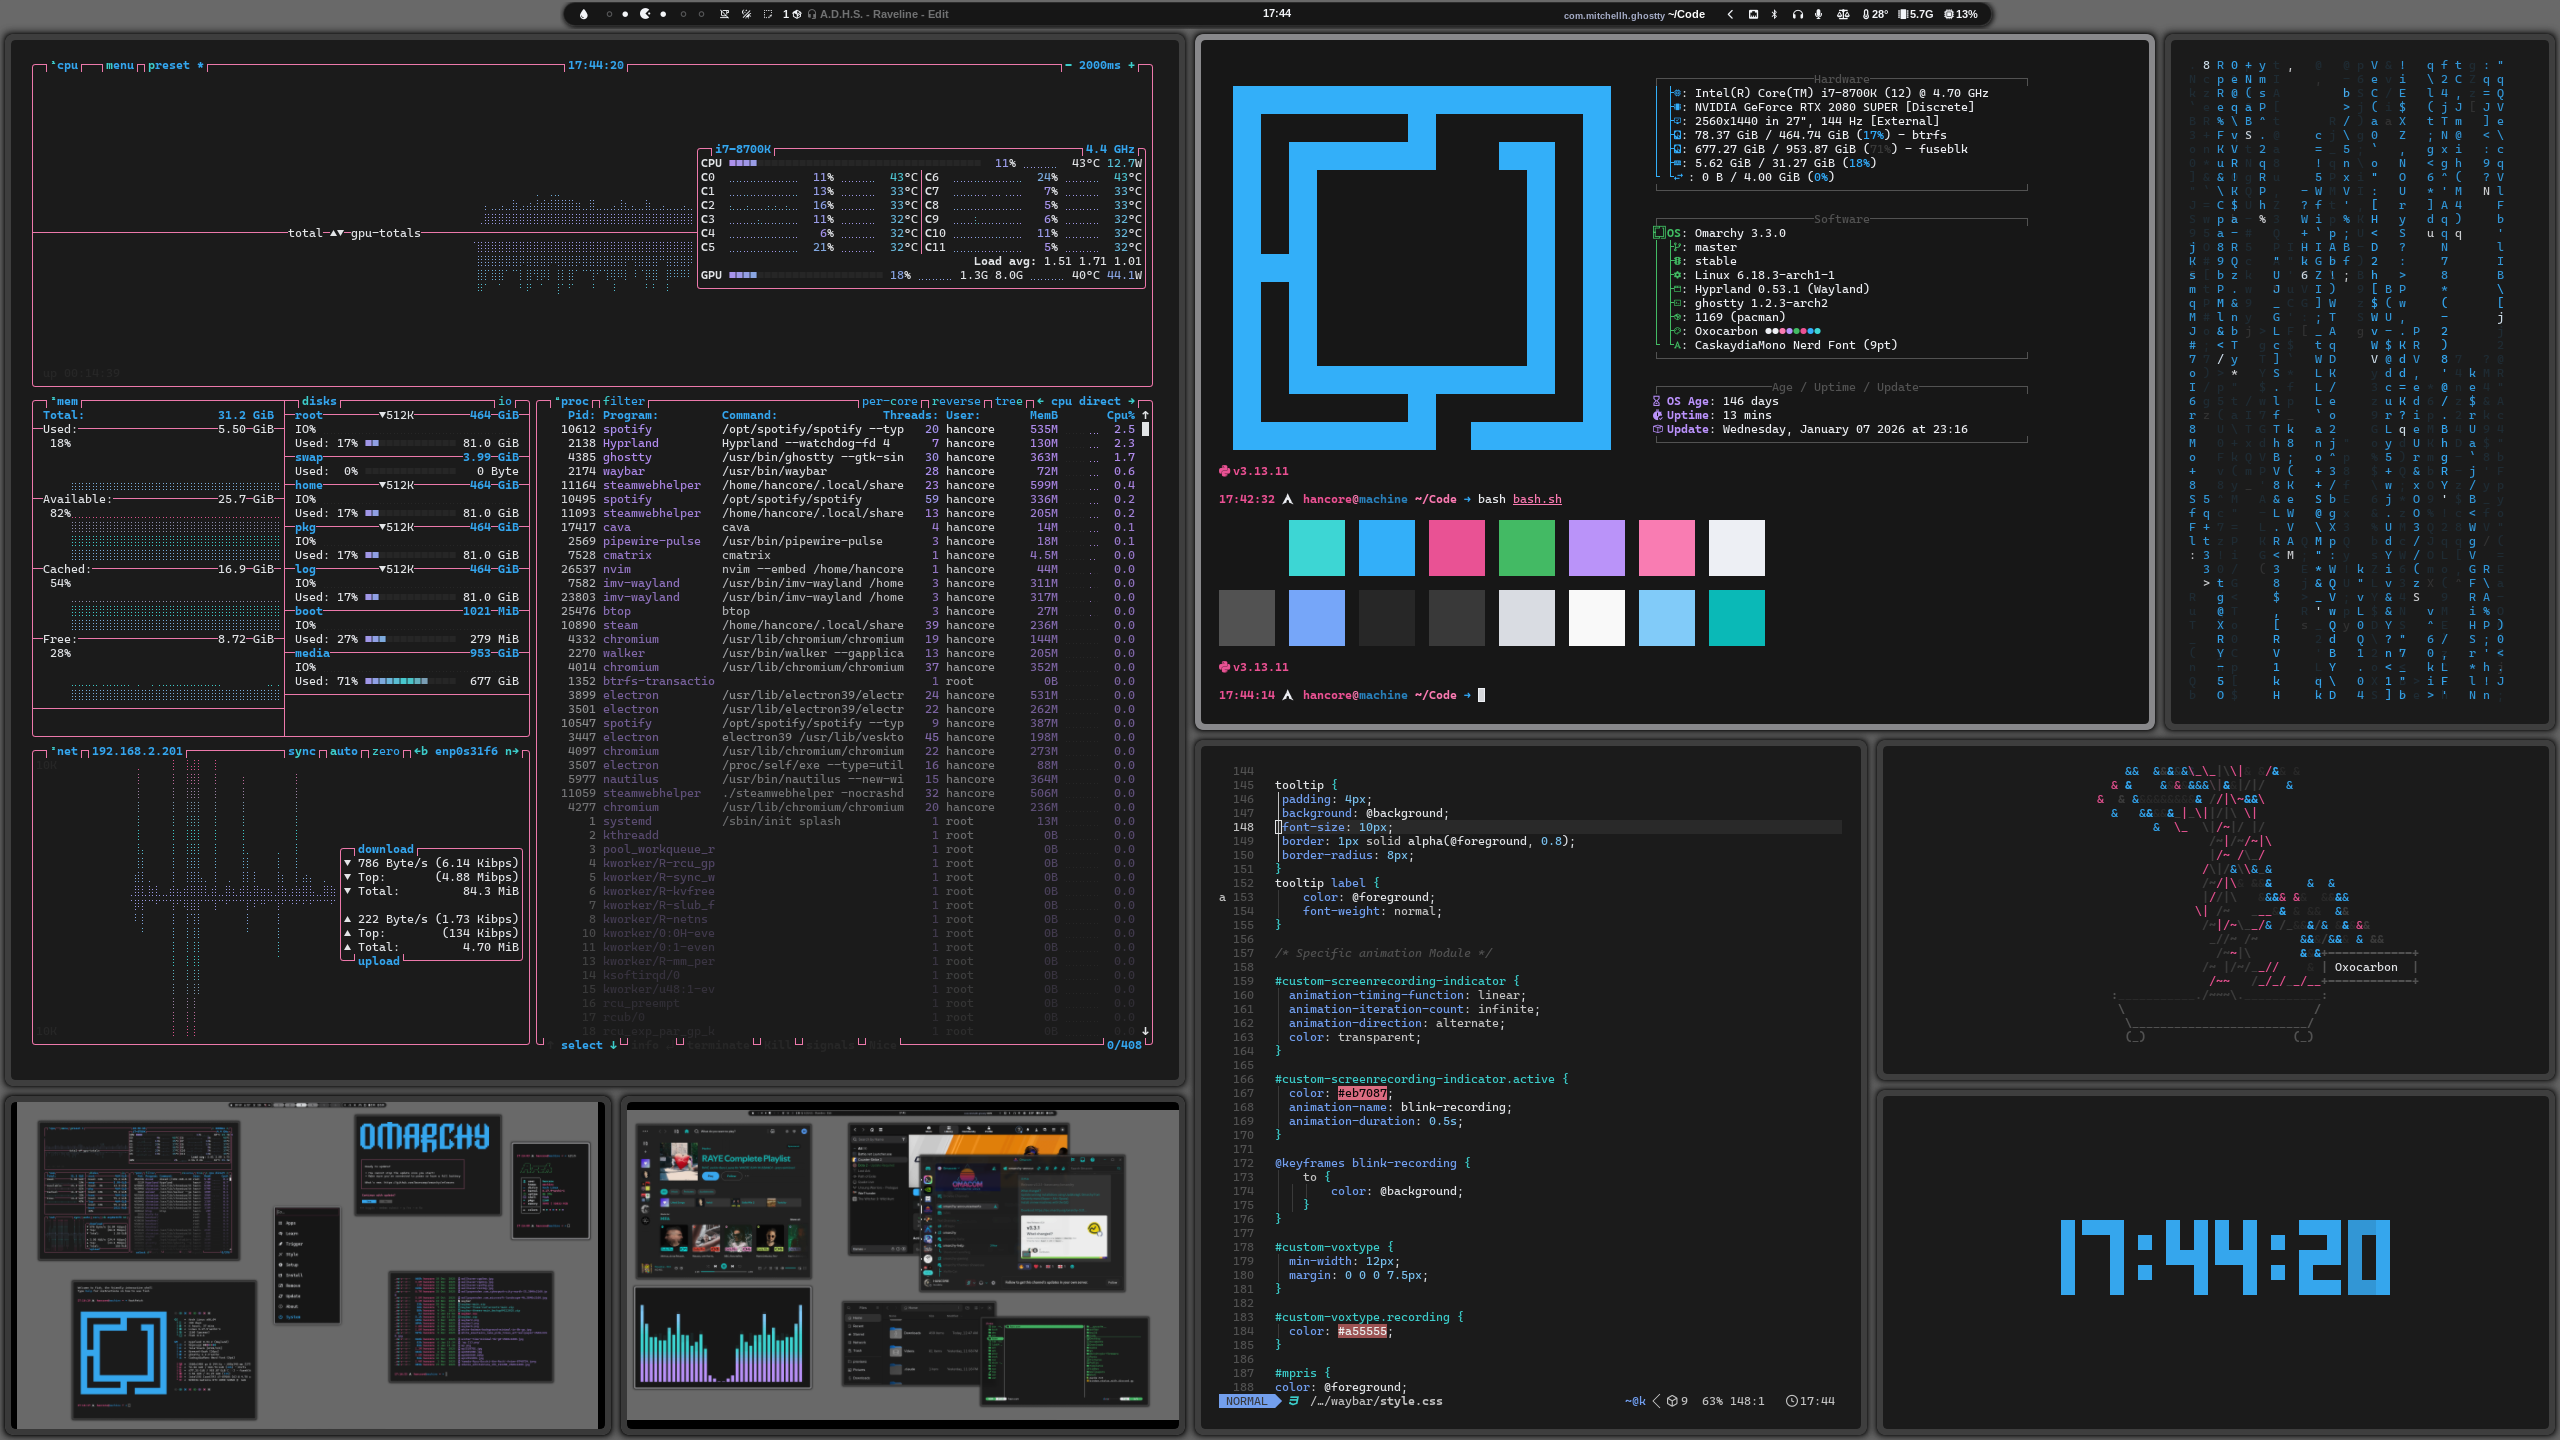This screenshot has height=1440, width=2560.
Task: Click the 'preset' item in btop header
Action: click(x=168, y=65)
